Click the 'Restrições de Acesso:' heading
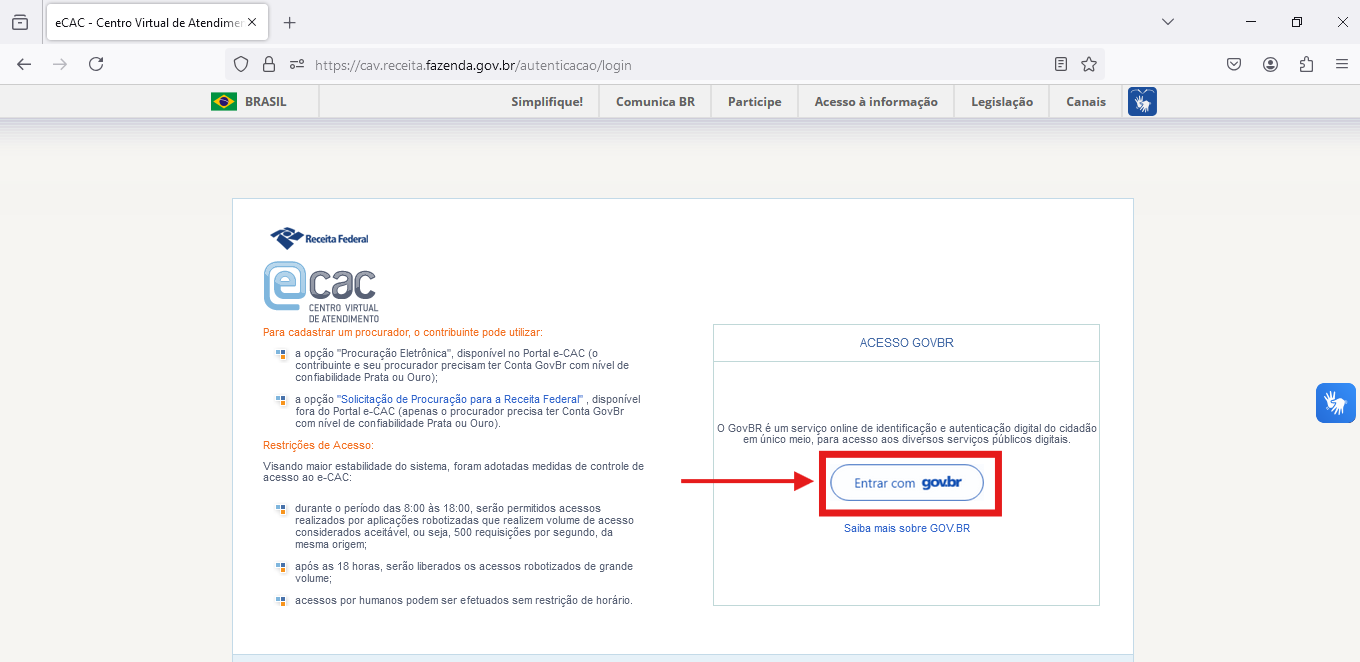The width and height of the screenshot is (1360, 662). point(318,445)
